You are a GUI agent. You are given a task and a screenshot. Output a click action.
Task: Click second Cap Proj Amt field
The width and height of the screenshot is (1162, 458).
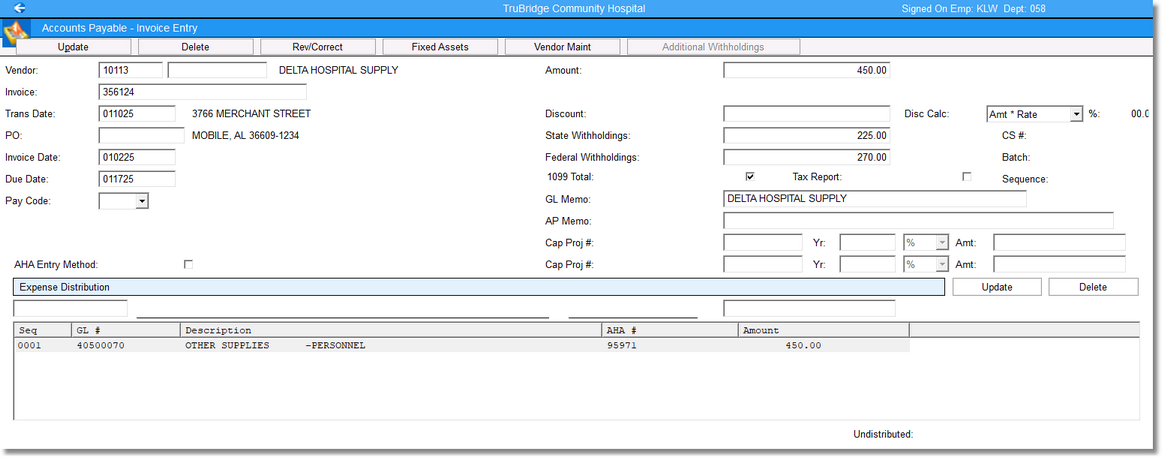point(1059,264)
